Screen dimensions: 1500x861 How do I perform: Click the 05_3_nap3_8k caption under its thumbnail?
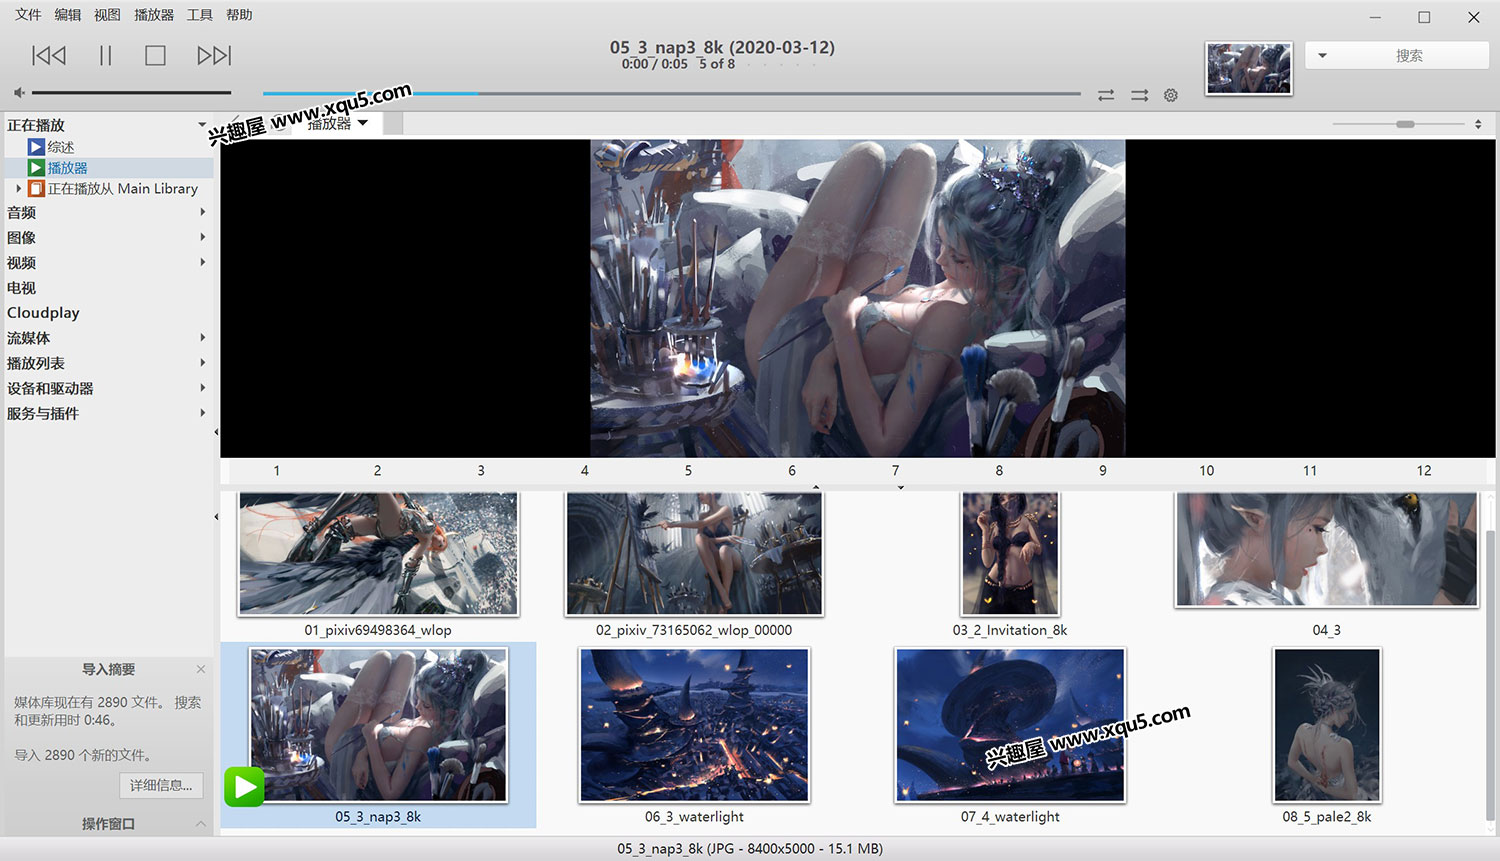pos(378,817)
